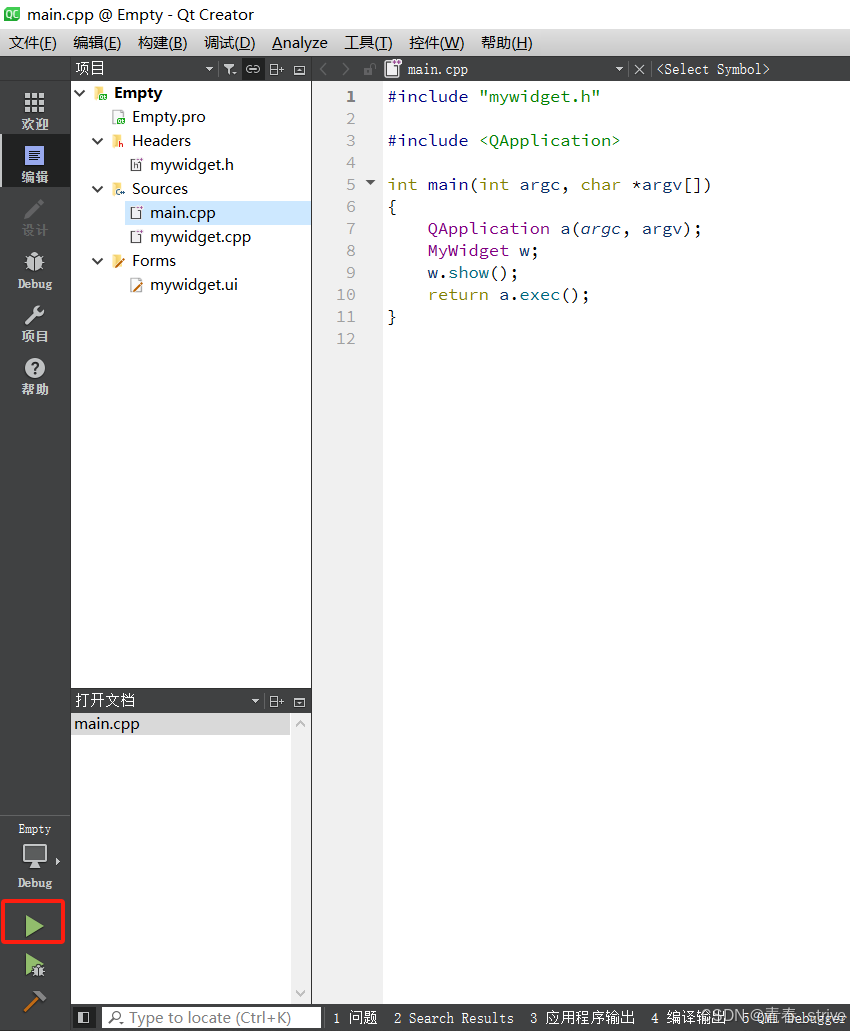This screenshot has height=1031, width=850.
Task: Go forward in editor navigation history
Action: (x=346, y=69)
